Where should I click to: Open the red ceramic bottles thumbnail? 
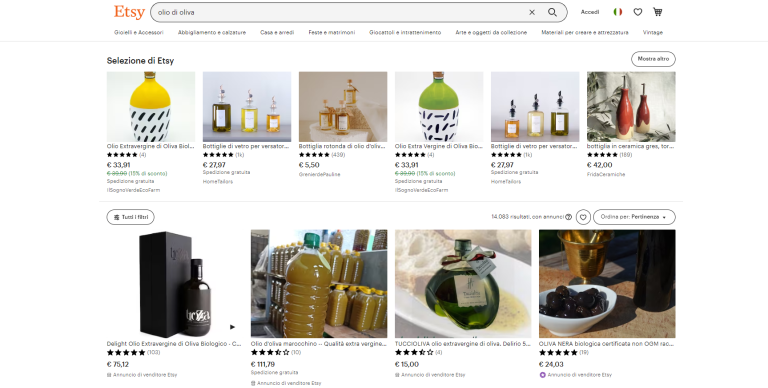(x=631, y=107)
